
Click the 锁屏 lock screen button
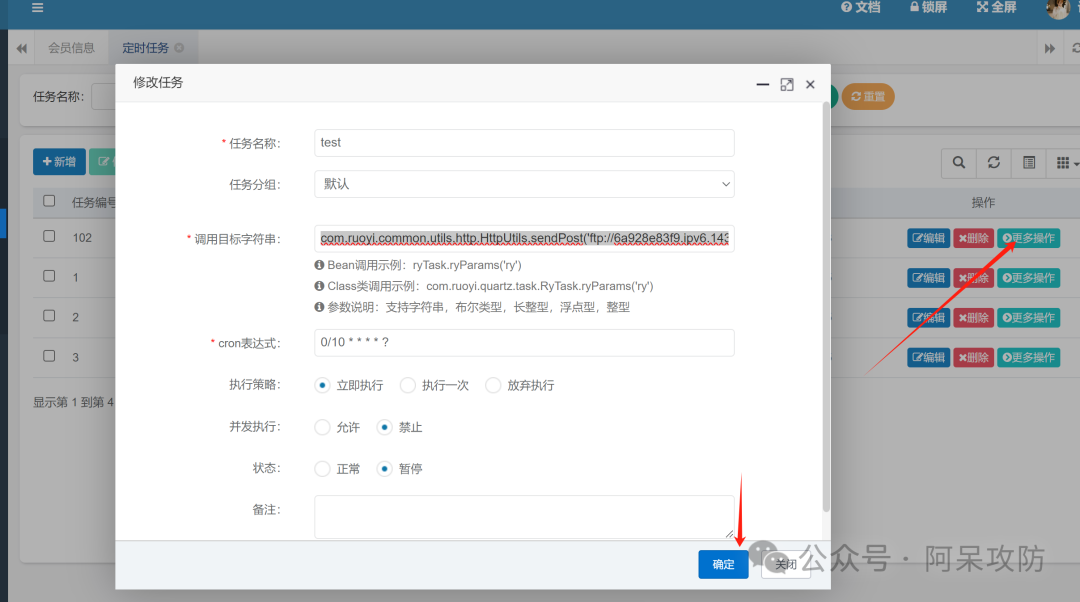[x=928, y=7]
